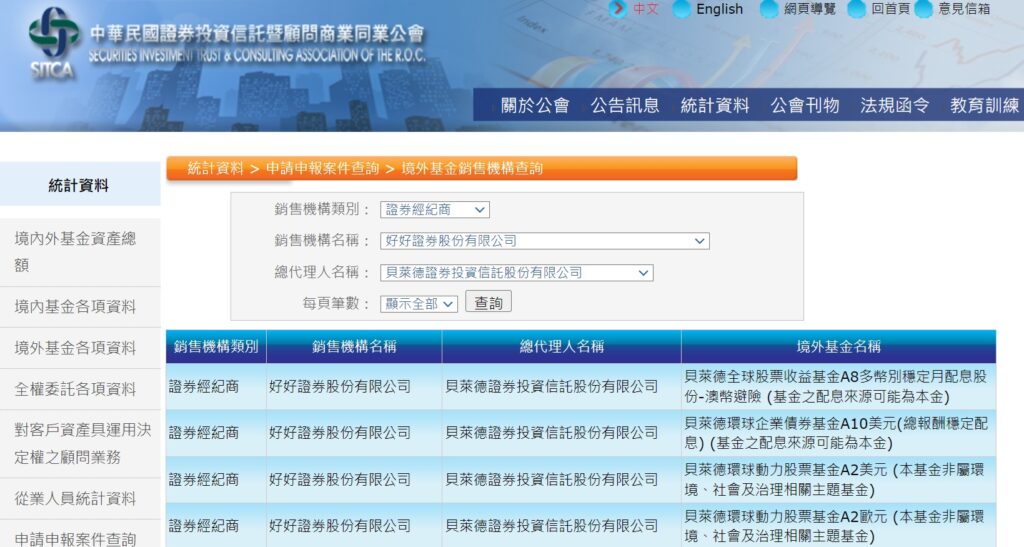Open the 教育訓練 menu
The image size is (1024, 547).
point(984,105)
